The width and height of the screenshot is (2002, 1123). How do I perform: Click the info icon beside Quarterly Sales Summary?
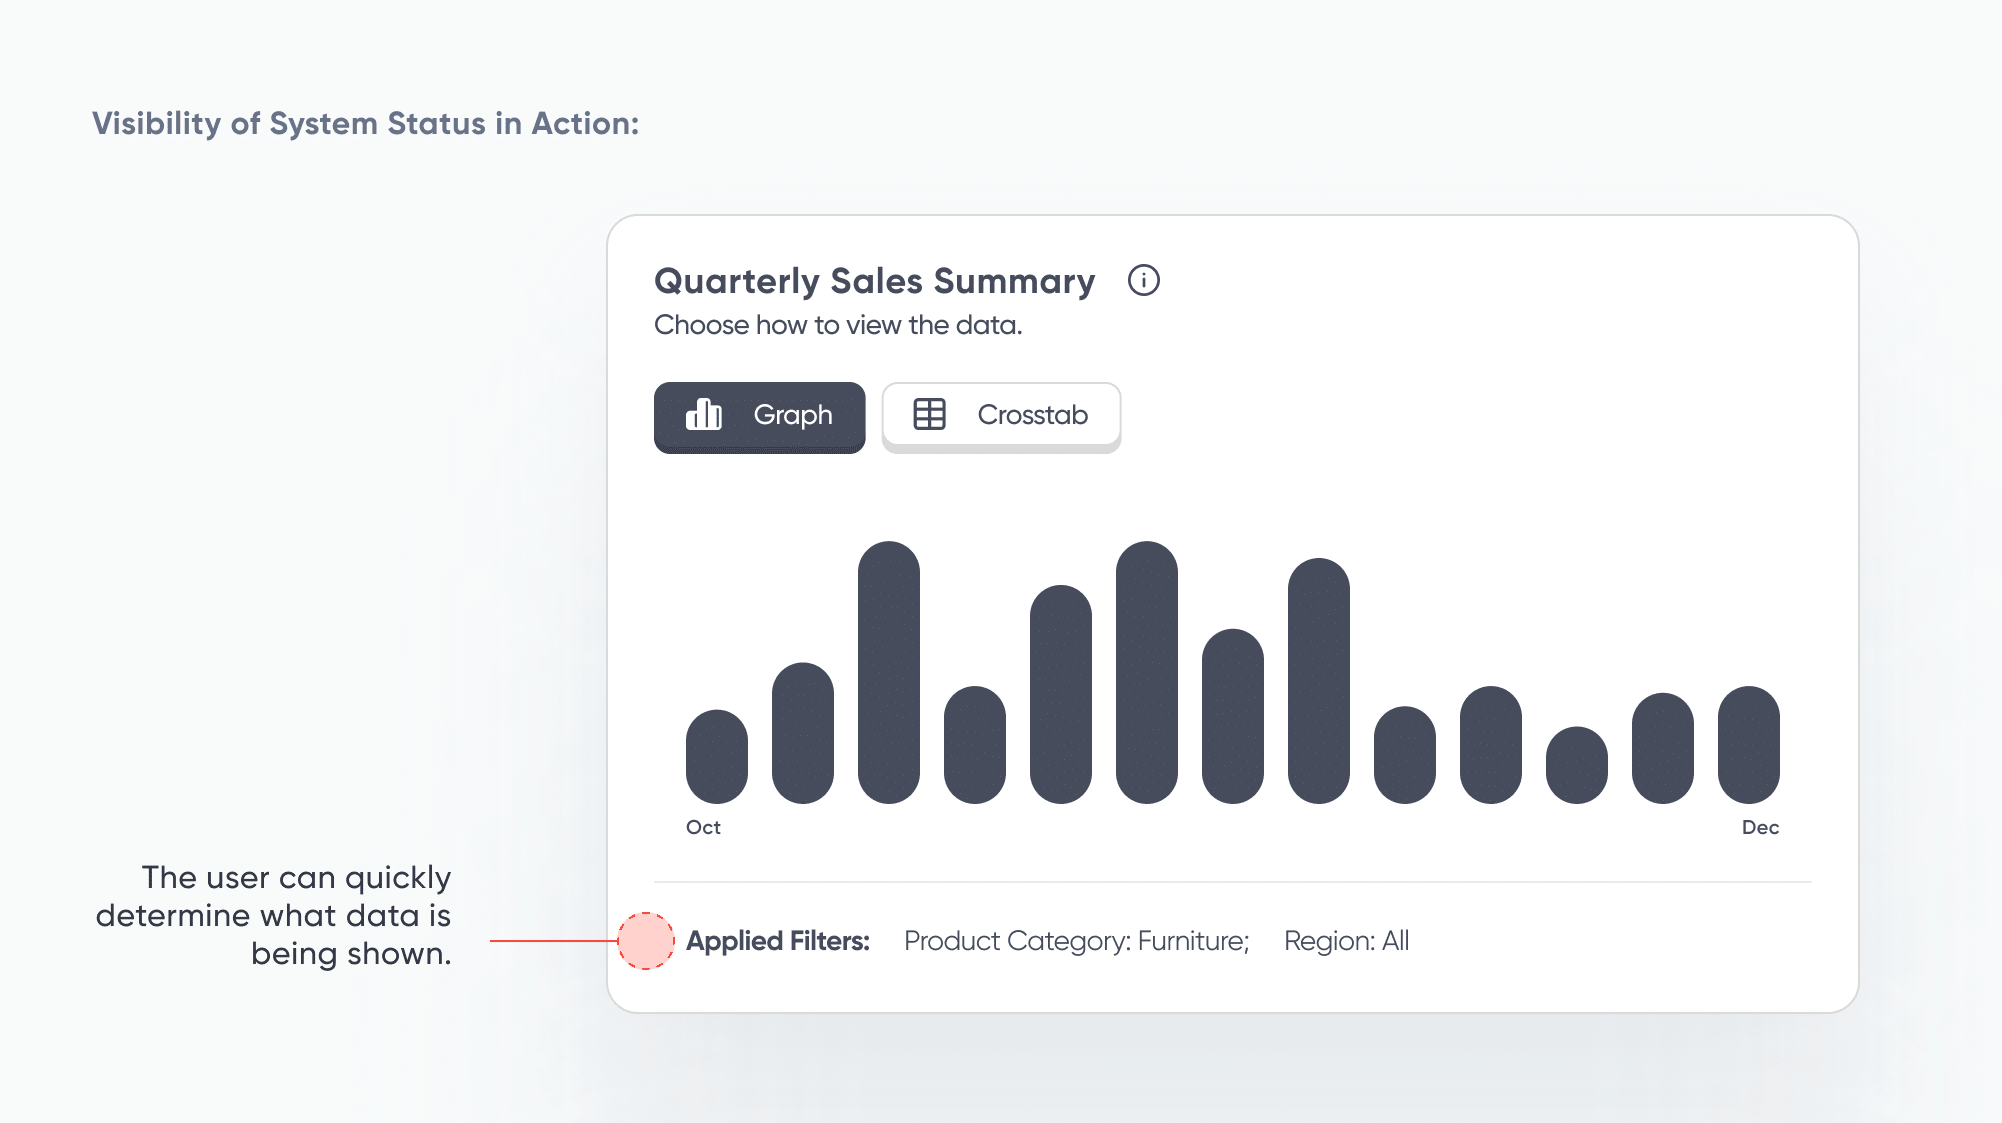coord(1143,281)
